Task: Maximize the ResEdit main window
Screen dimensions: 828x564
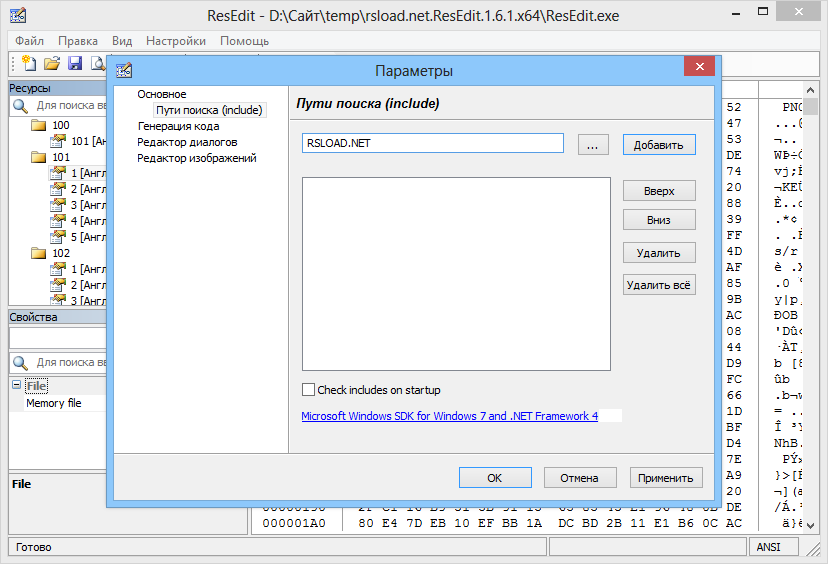Action: (763, 12)
